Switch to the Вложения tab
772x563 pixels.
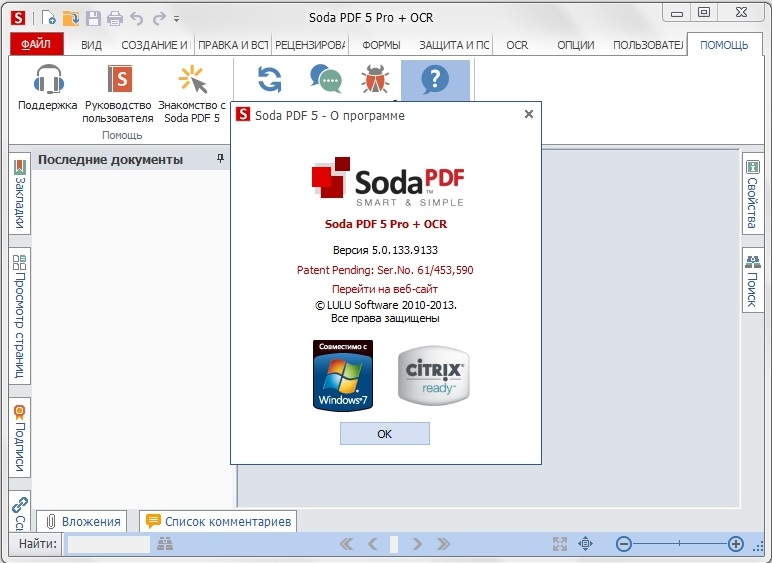[82, 521]
